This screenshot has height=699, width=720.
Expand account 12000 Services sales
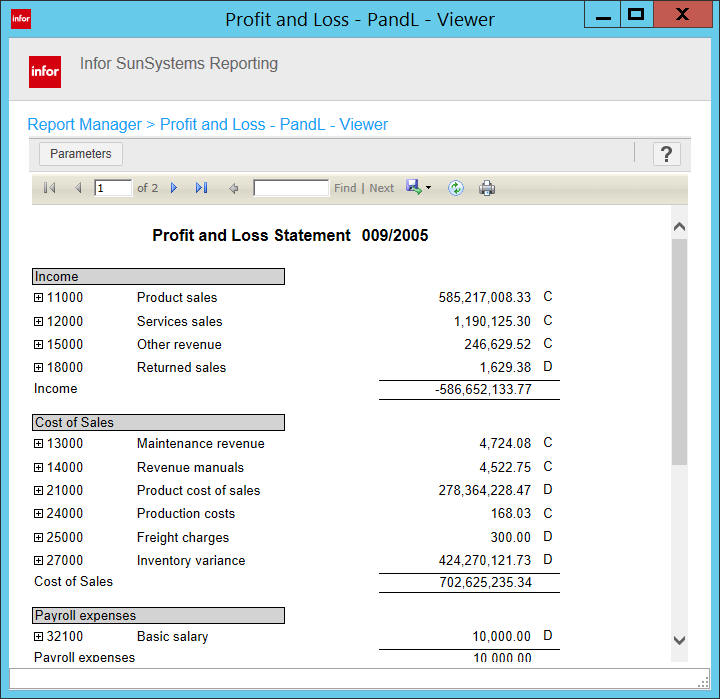pos(39,321)
